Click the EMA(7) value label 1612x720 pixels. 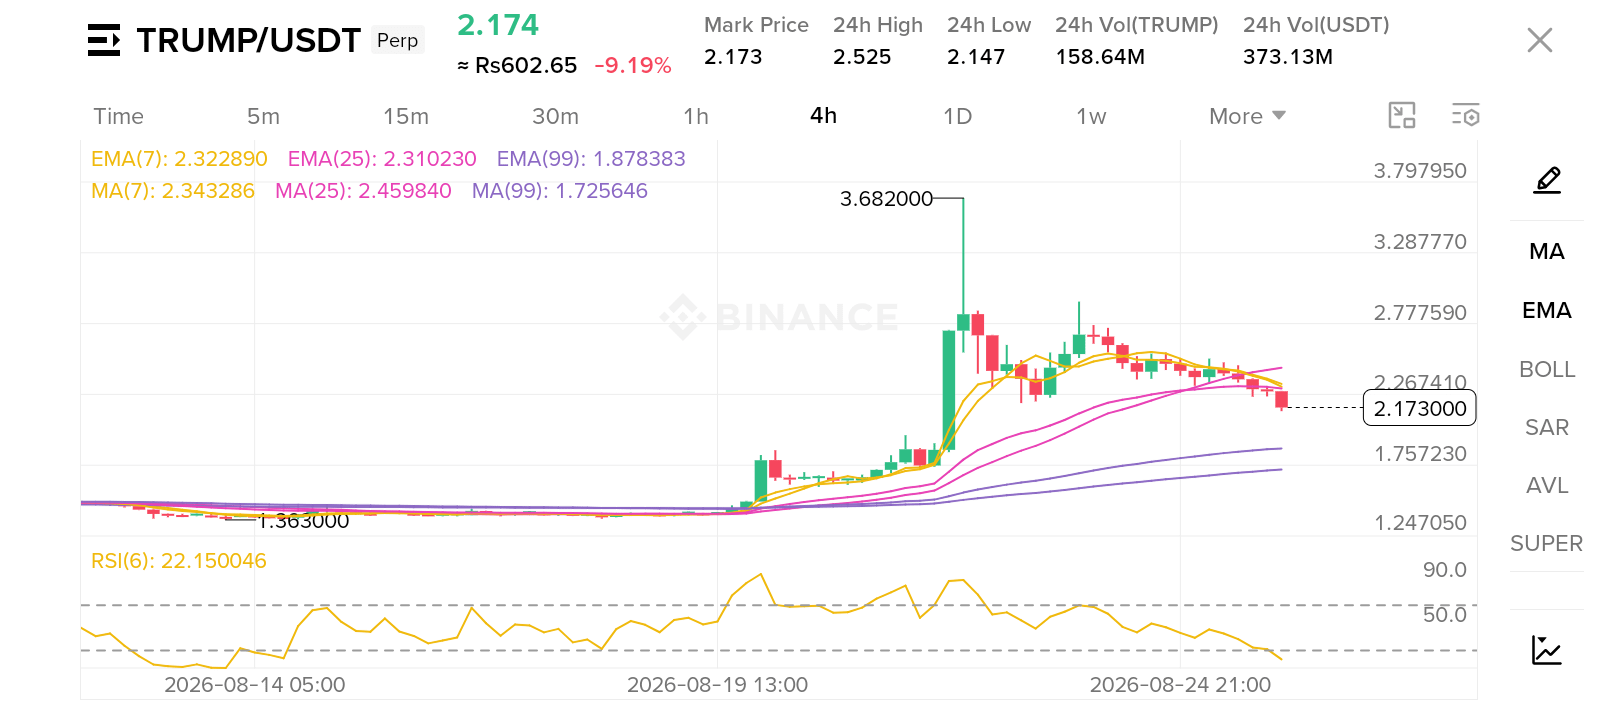pos(179,159)
